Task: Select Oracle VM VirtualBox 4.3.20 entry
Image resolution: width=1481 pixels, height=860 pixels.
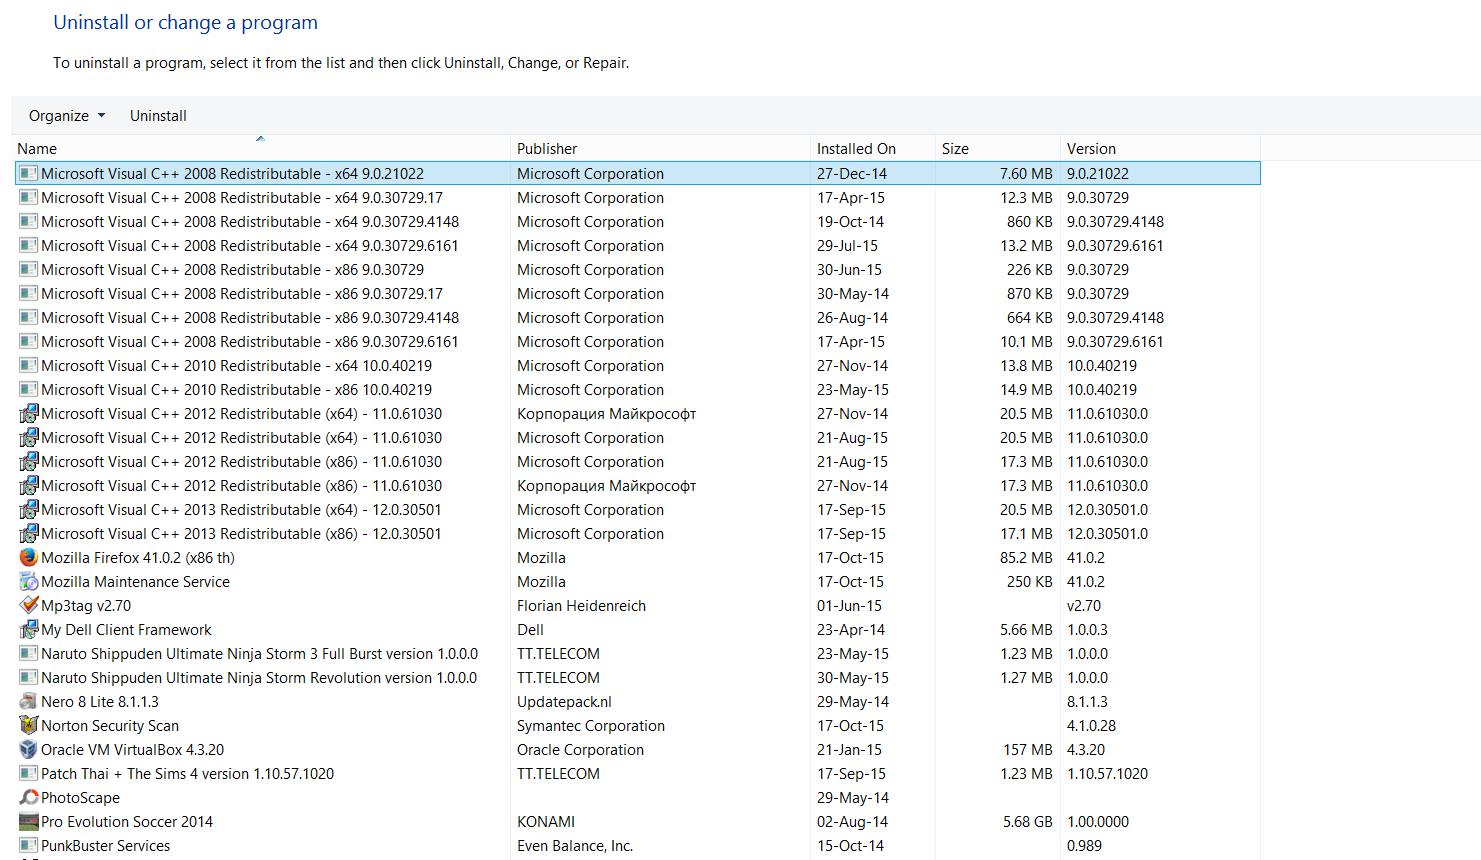Action: point(132,750)
